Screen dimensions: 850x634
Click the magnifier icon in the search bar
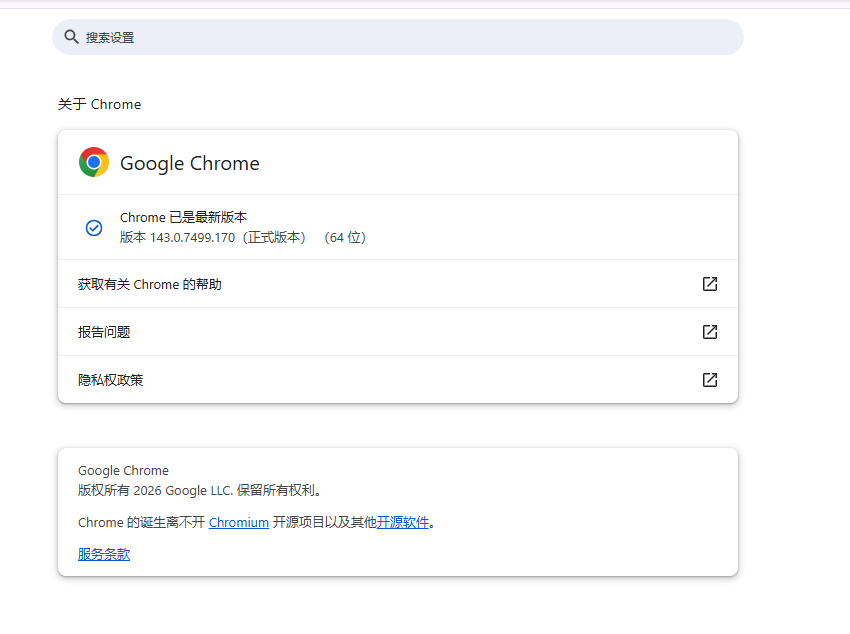pyautogui.click(x=71, y=37)
